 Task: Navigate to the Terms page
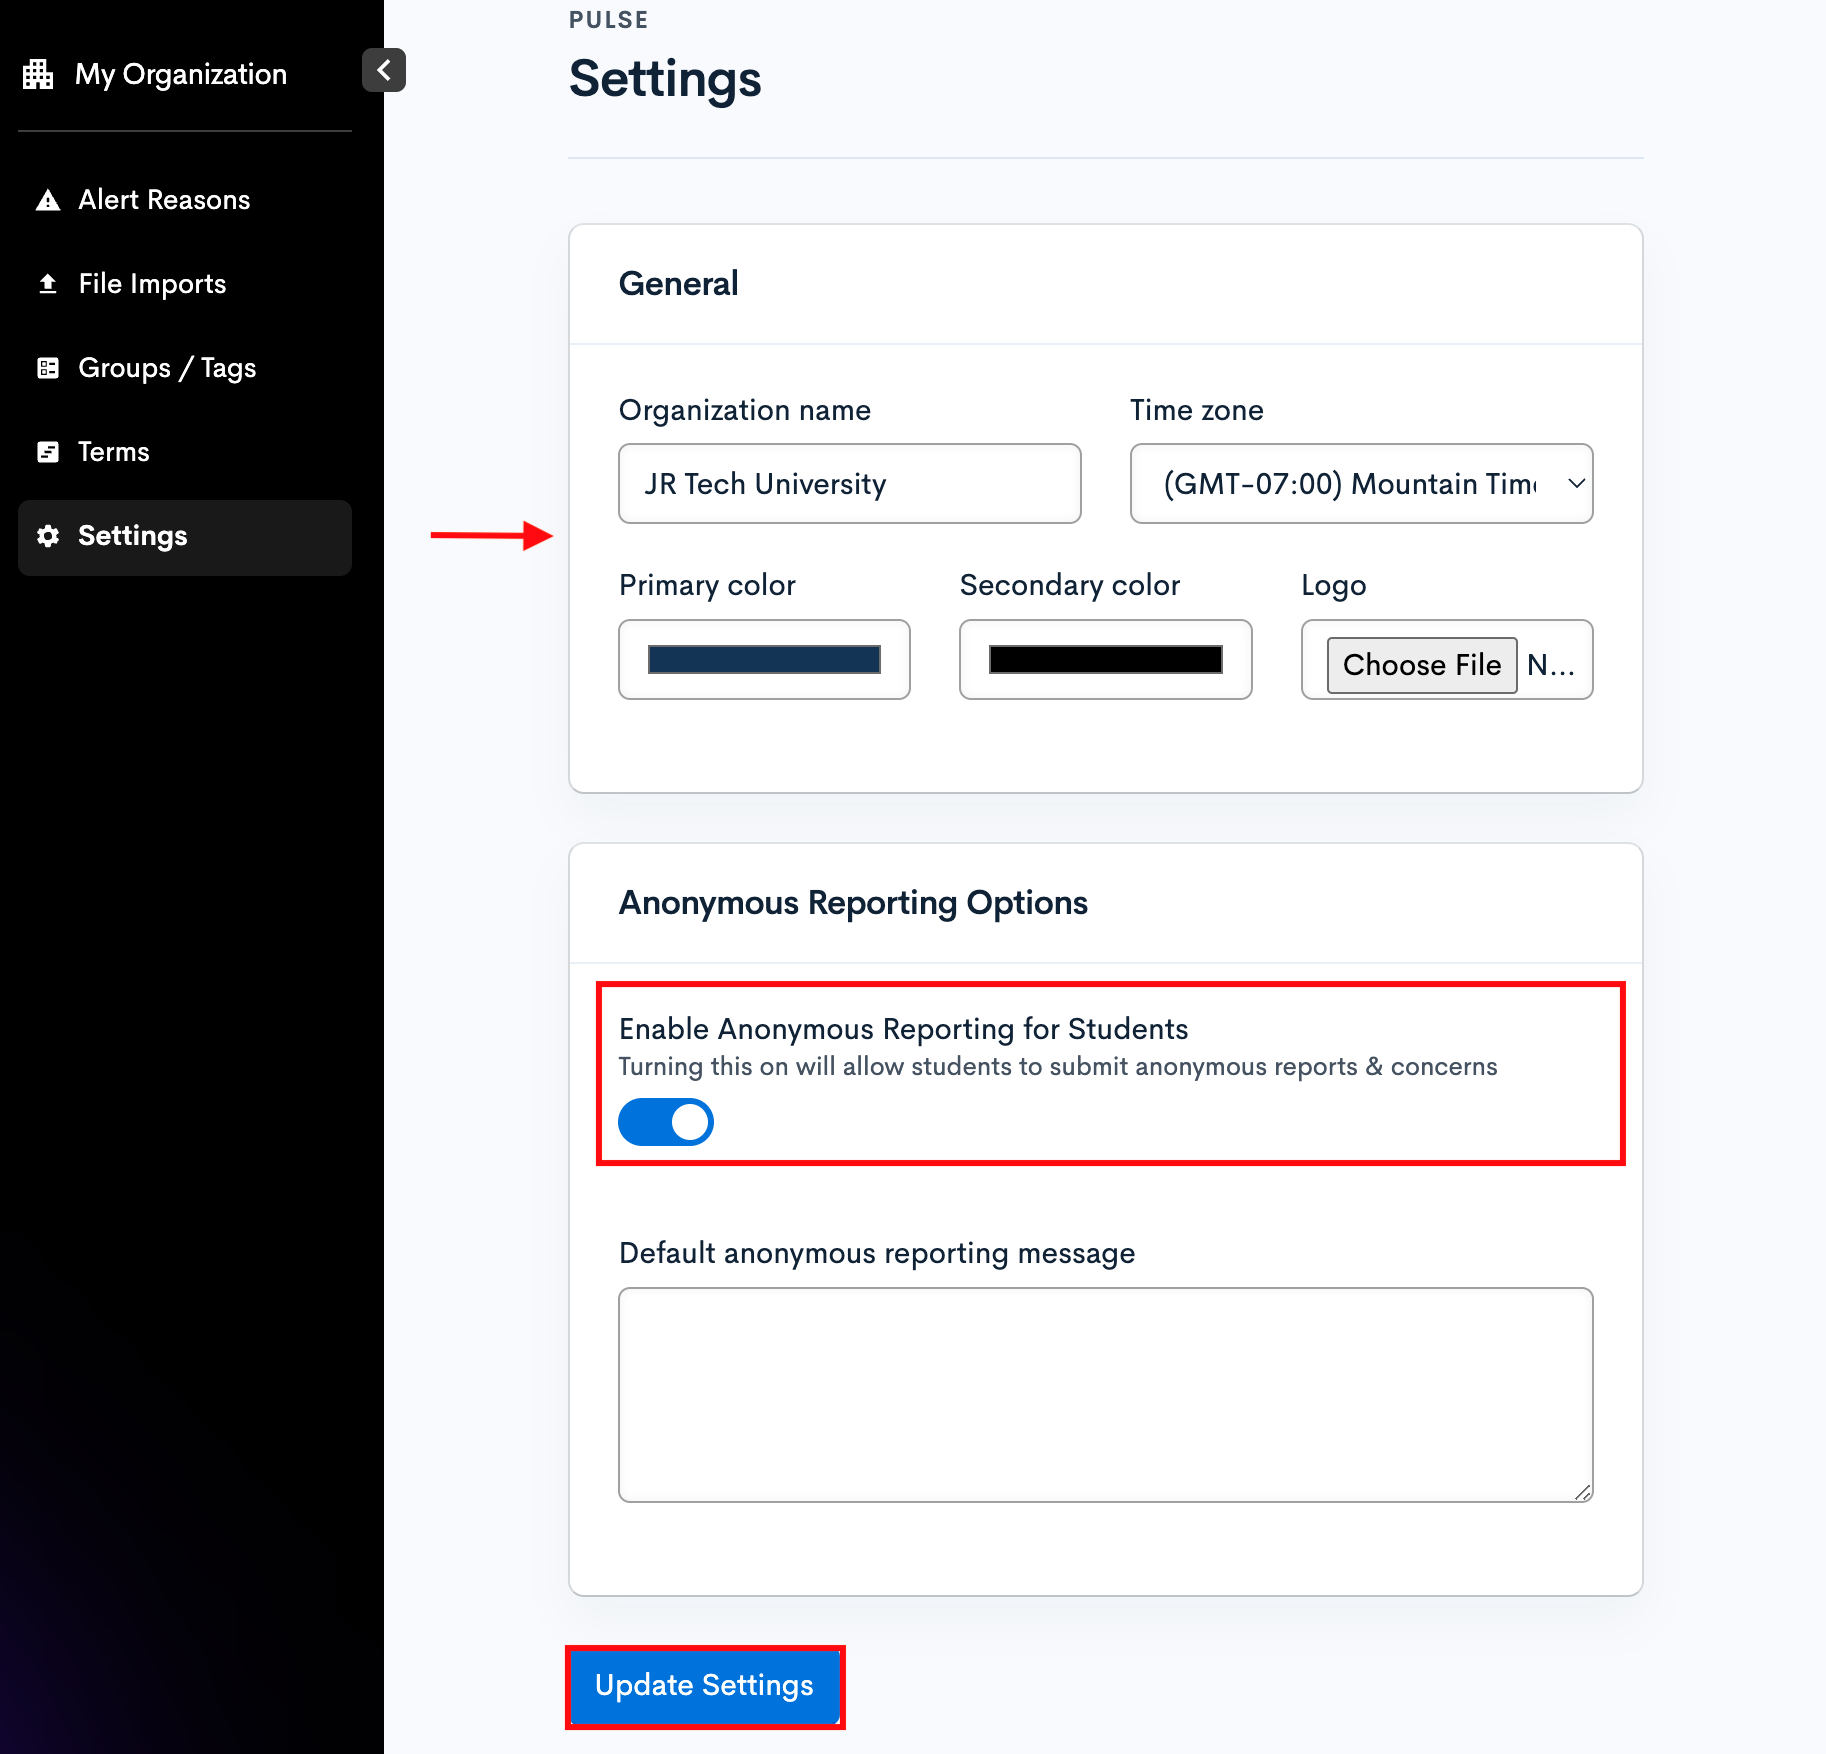click(185, 452)
